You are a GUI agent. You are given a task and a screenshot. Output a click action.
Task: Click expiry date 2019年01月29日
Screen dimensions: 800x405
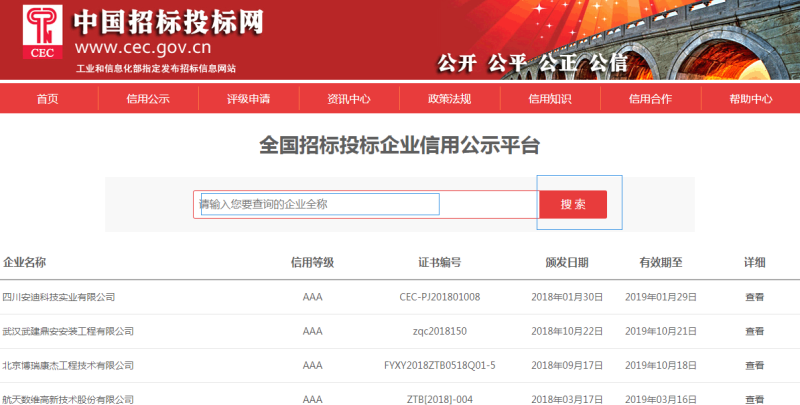point(661,297)
